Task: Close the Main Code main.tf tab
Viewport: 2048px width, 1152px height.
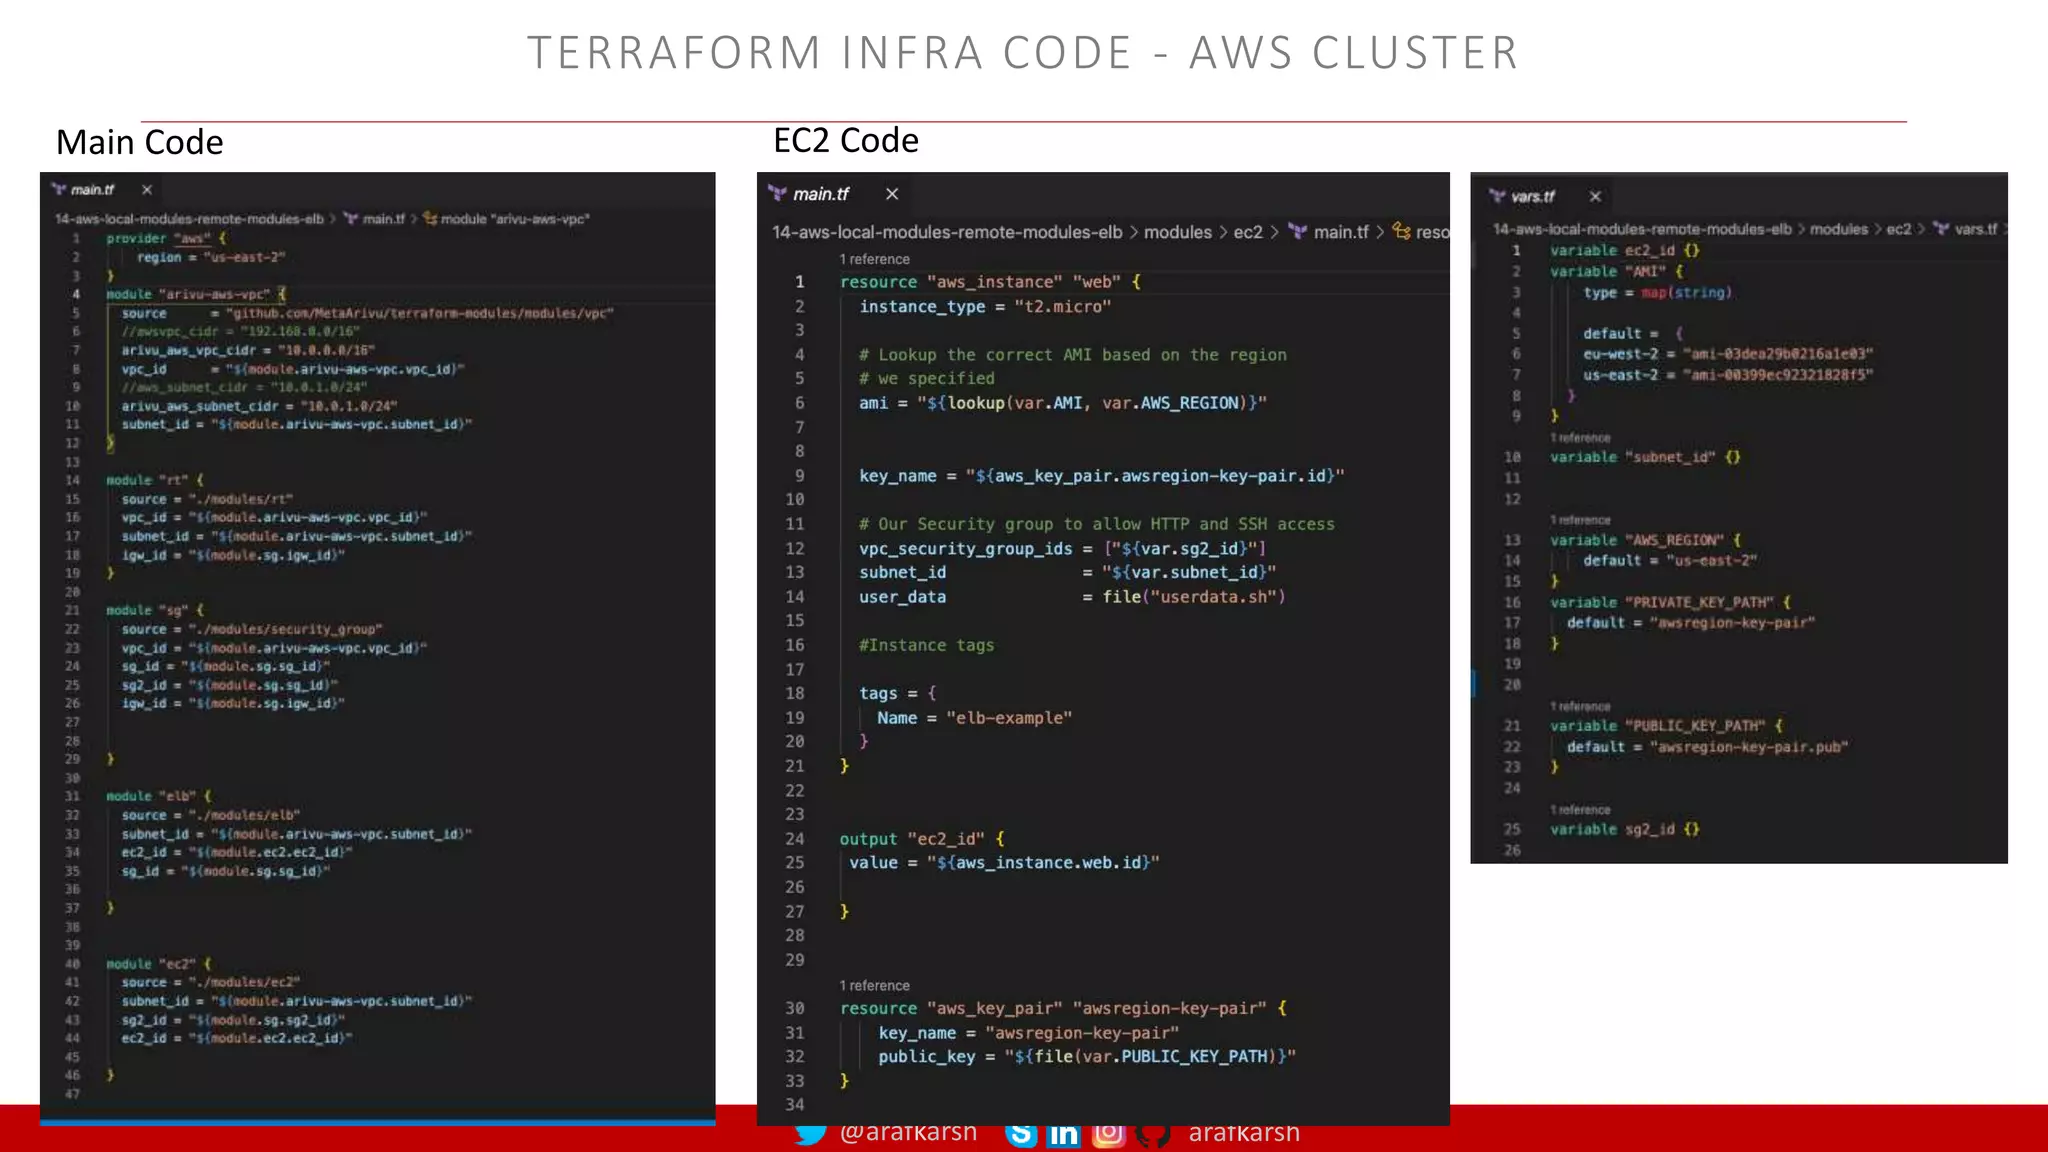Action: coord(147,190)
